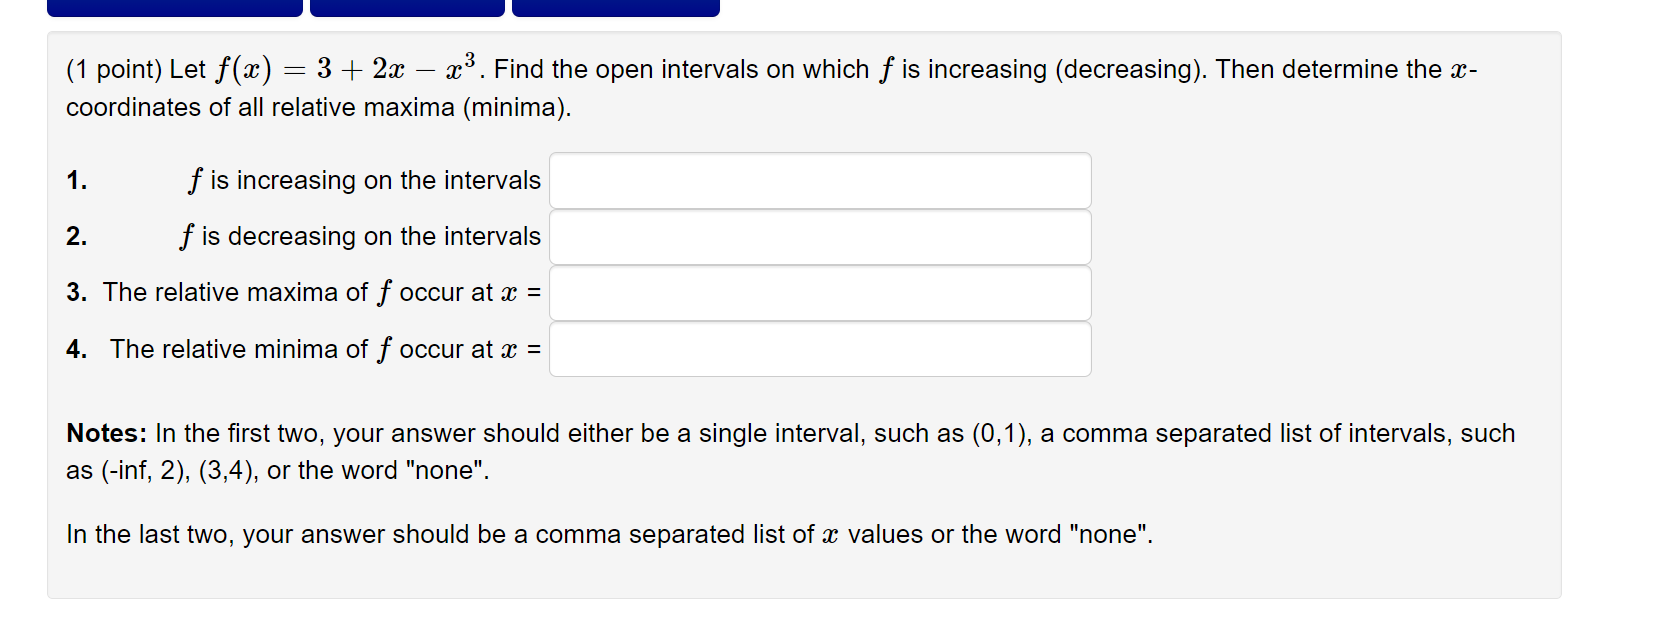
Task: Click the final instruction sentence
Action: coord(608,534)
